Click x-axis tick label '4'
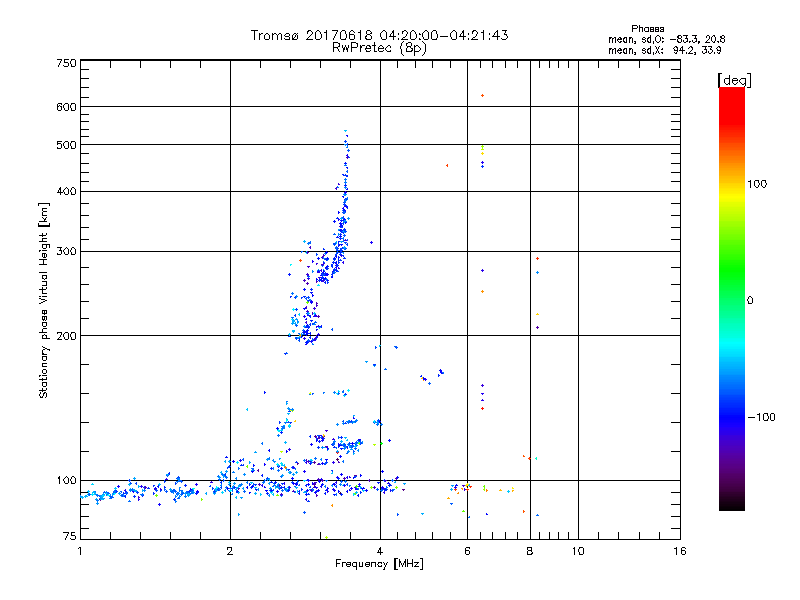The height and width of the screenshot is (600, 800). pos(380,552)
